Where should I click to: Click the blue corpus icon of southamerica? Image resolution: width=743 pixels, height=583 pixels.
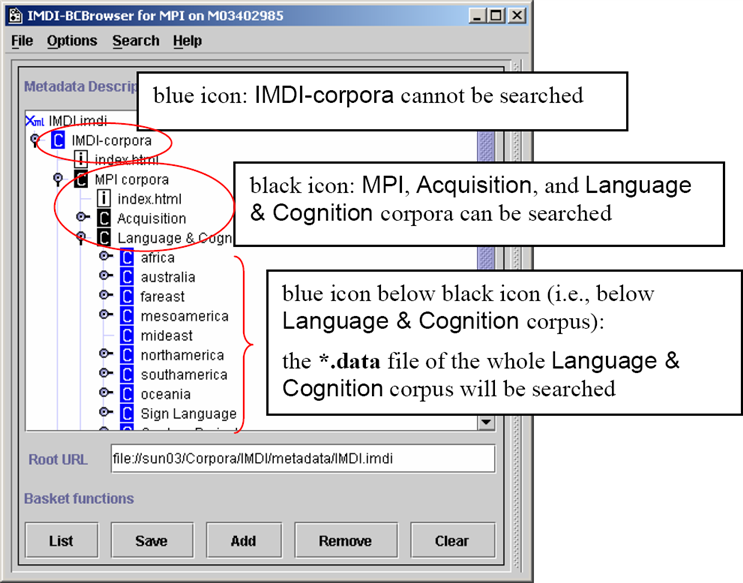click(x=127, y=374)
